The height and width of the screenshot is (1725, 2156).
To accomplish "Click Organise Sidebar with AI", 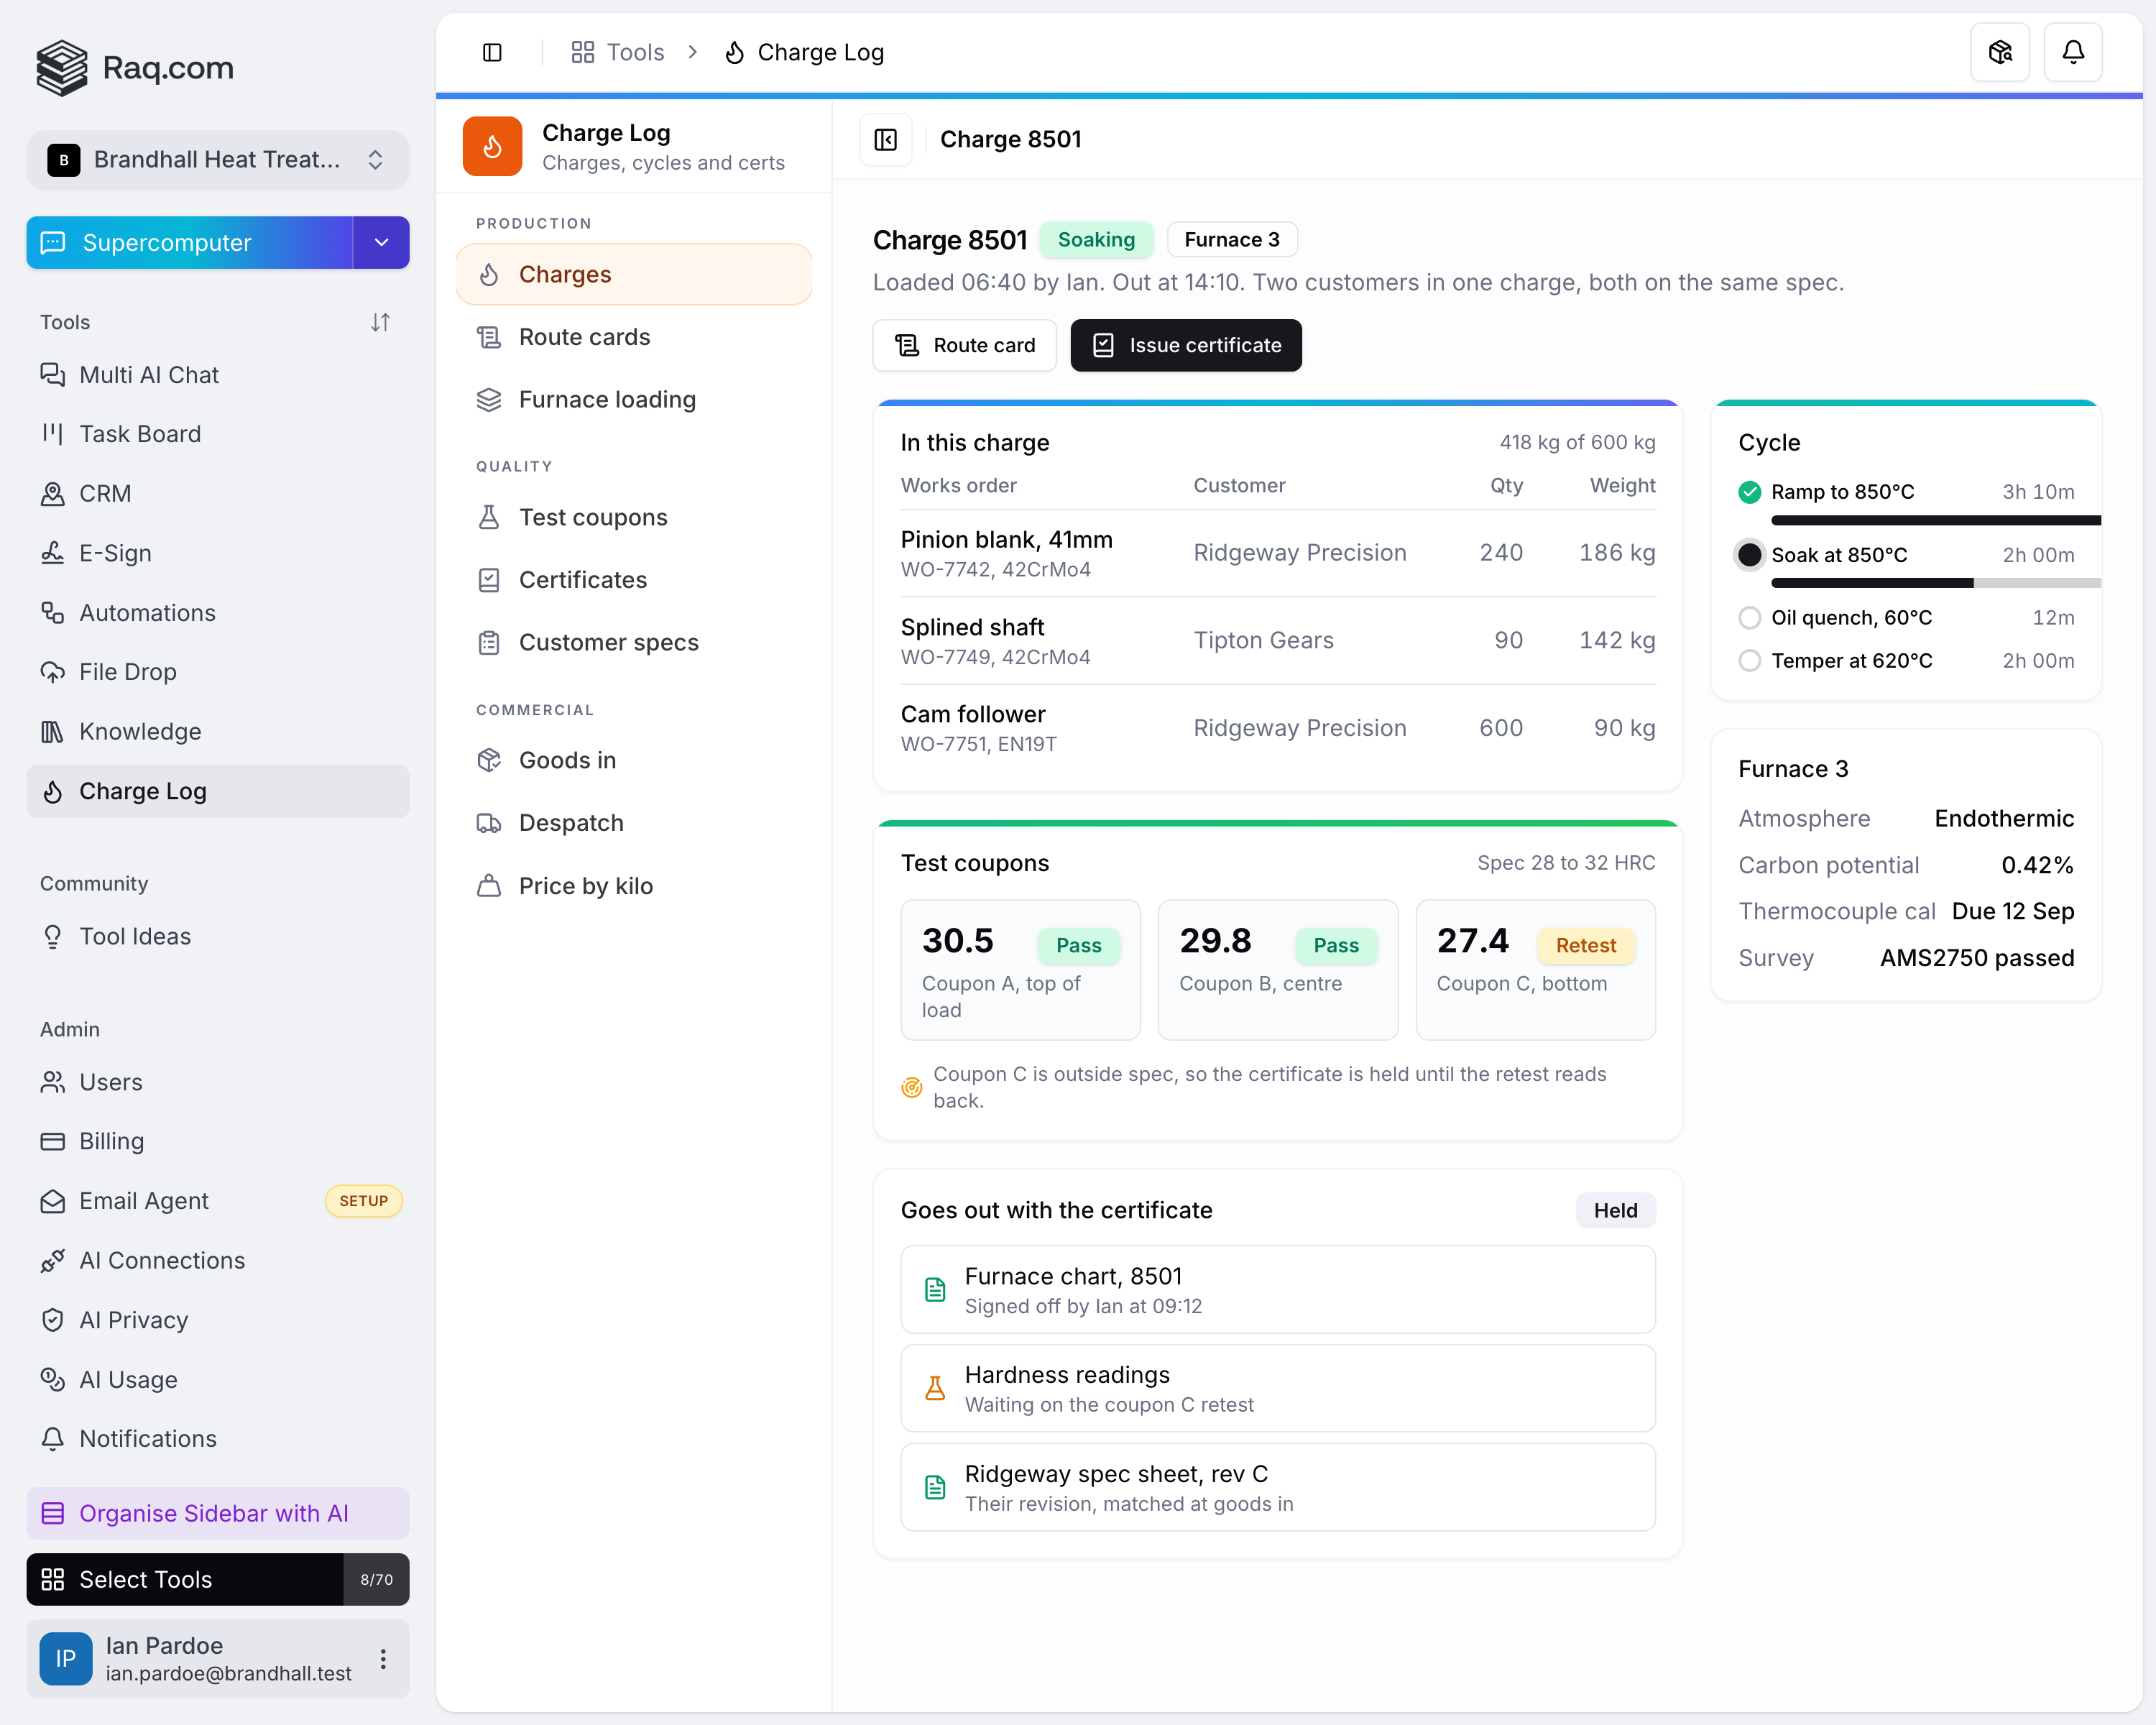I will point(218,1514).
